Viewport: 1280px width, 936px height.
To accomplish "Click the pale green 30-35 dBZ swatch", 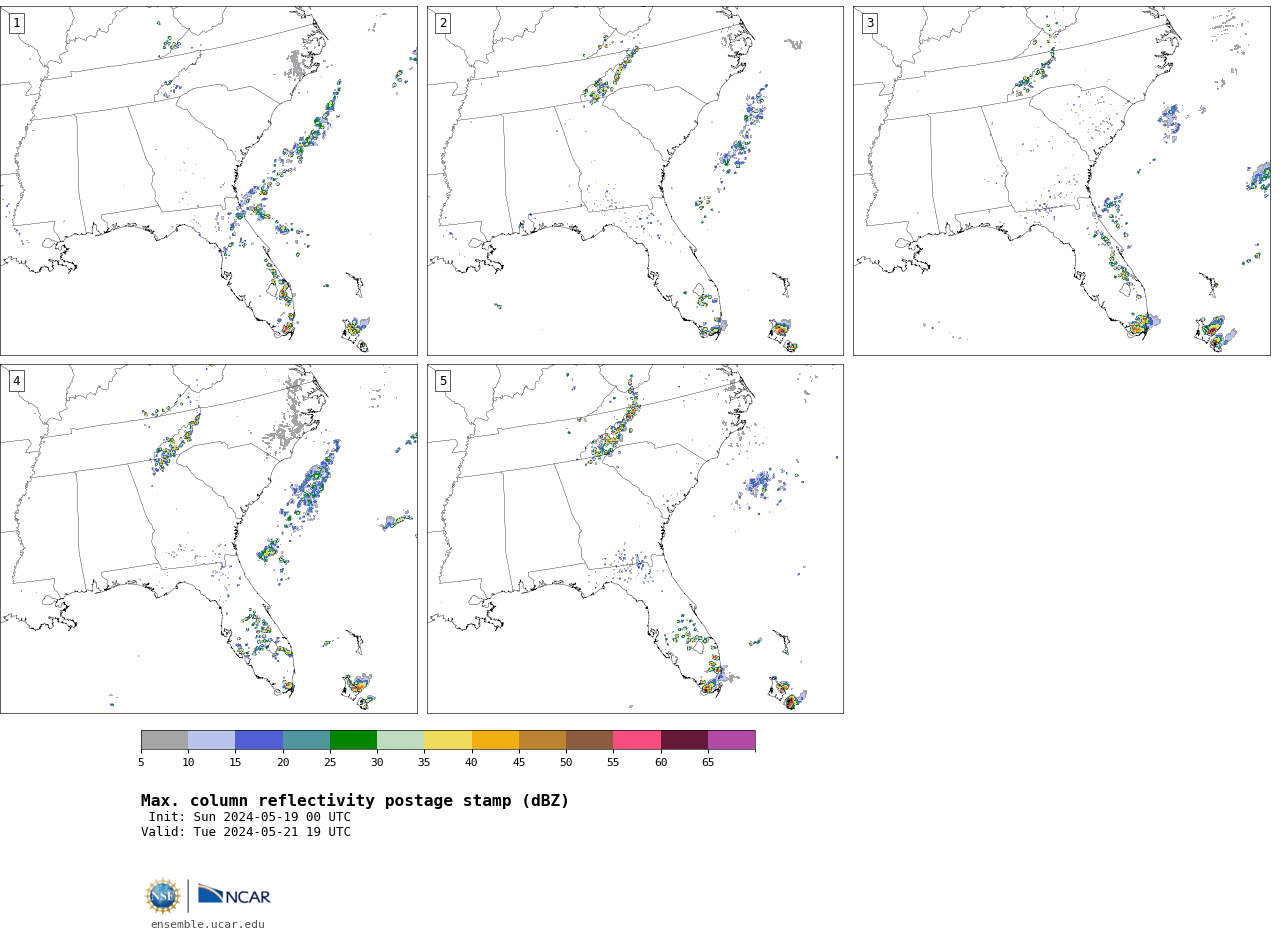I will [x=400, y=740].
